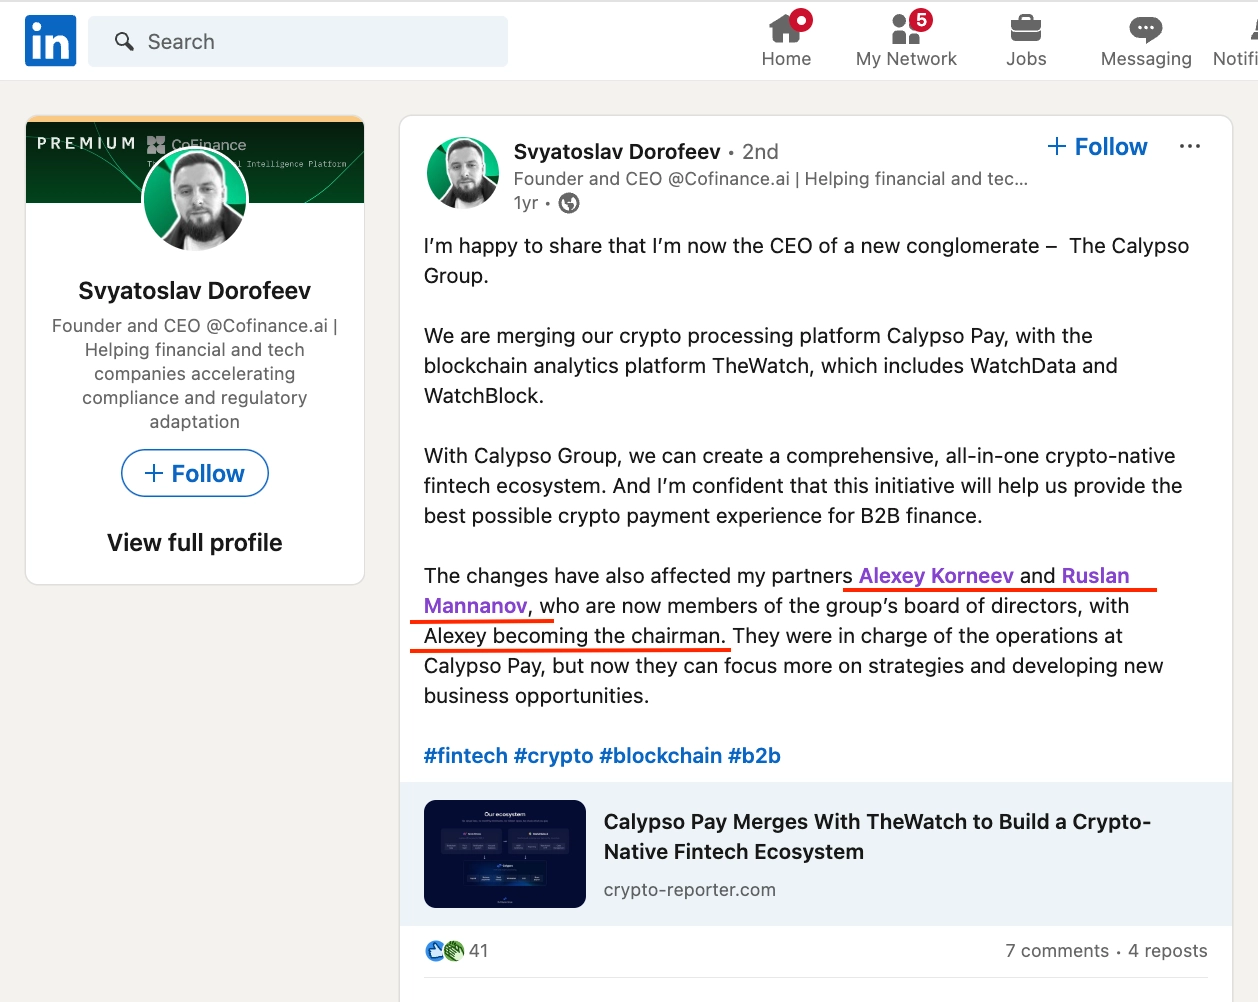Open the three-dot post options menu

point(1189,147)
